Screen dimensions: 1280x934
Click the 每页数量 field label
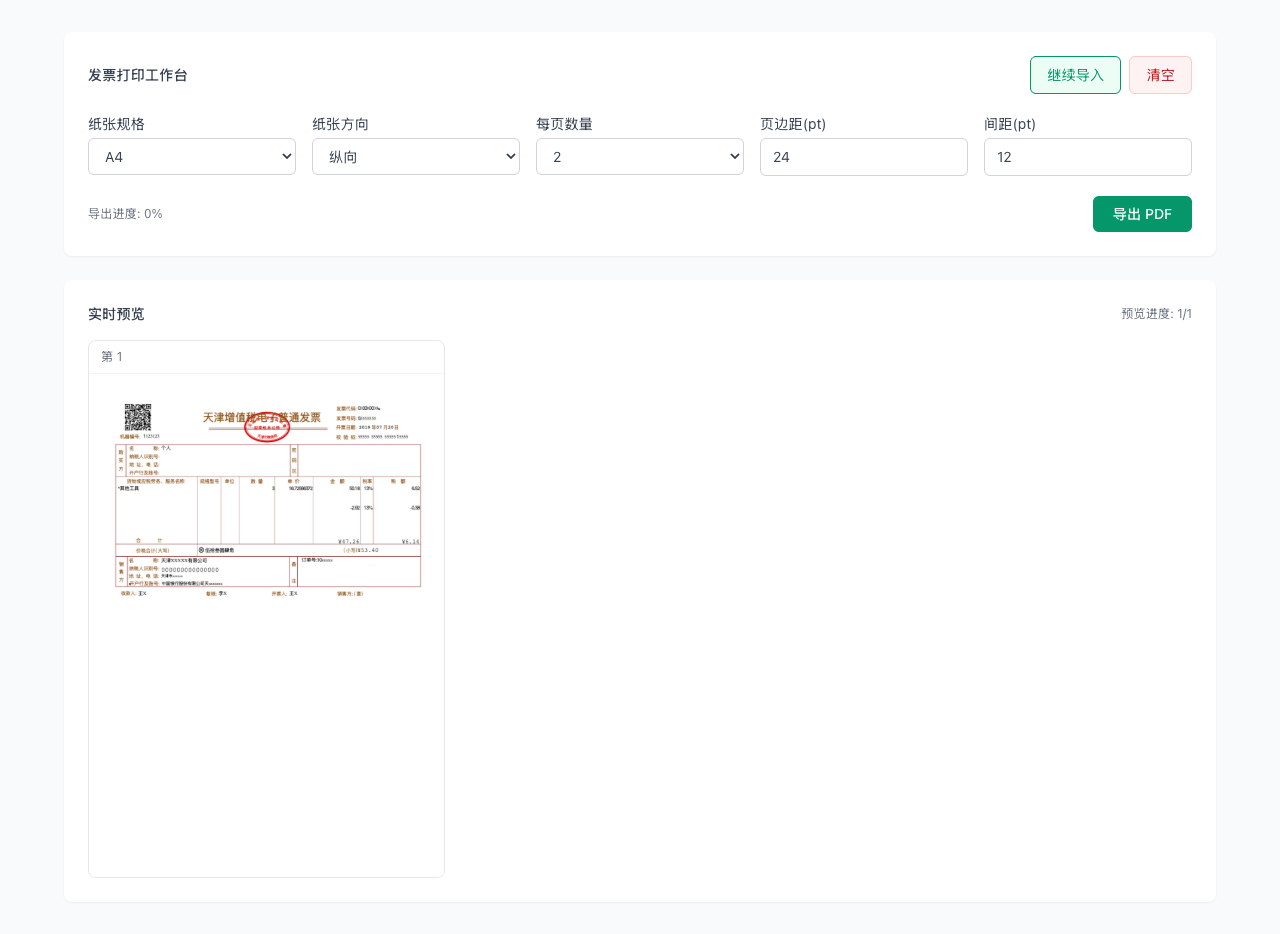564,124
